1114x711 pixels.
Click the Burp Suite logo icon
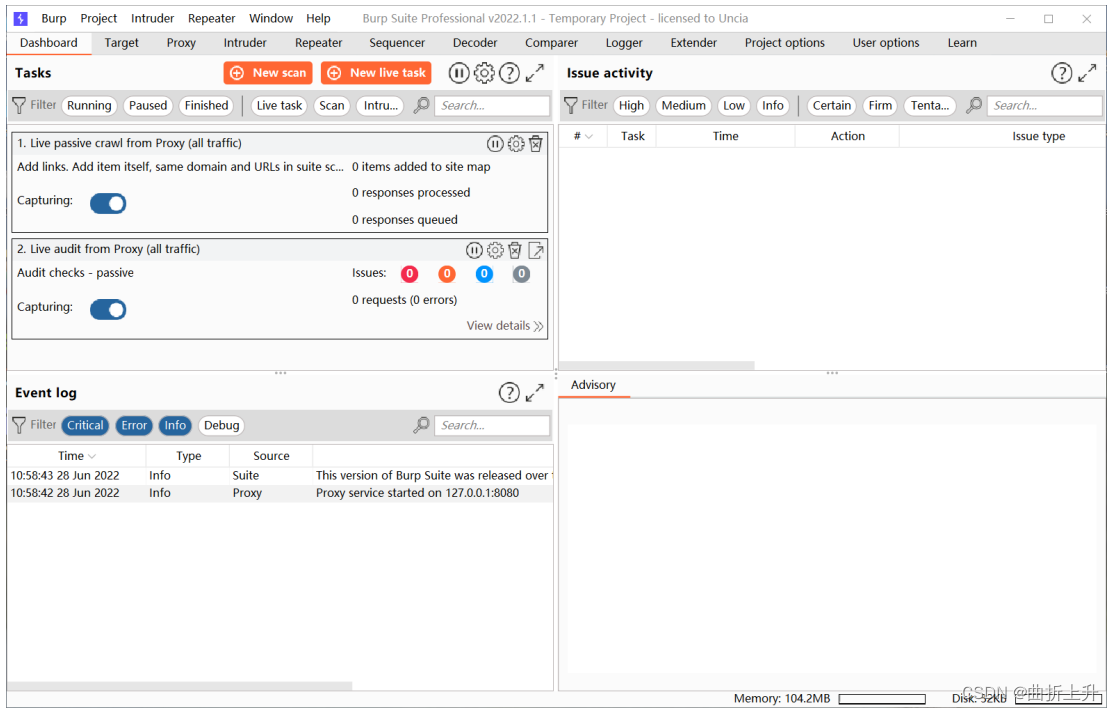tap(21, 18)
